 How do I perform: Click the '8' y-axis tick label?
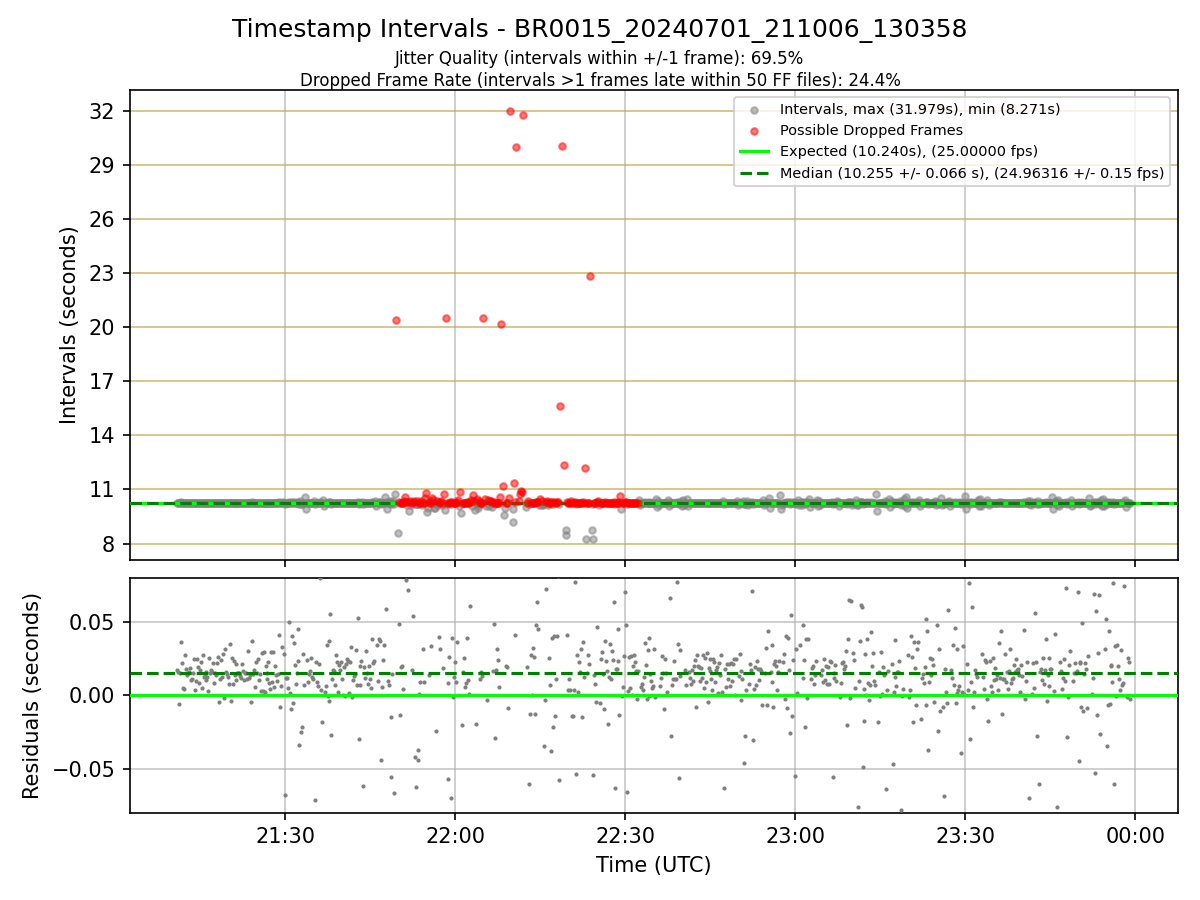110,544
